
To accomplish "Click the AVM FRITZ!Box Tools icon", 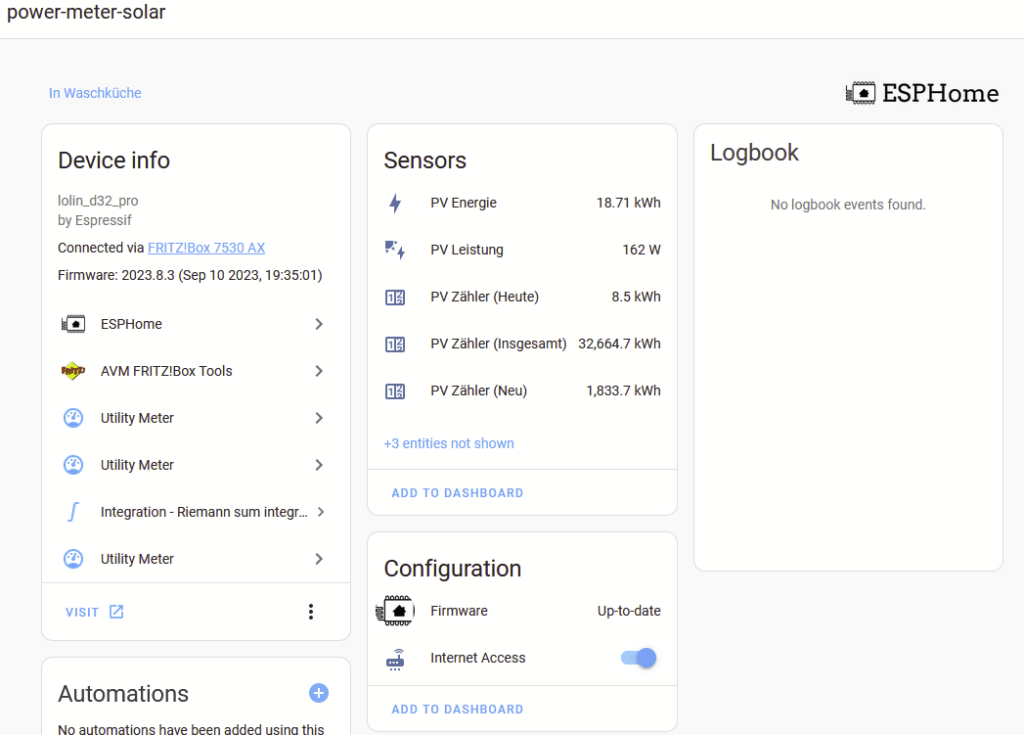I will click(x=73, y=371).
